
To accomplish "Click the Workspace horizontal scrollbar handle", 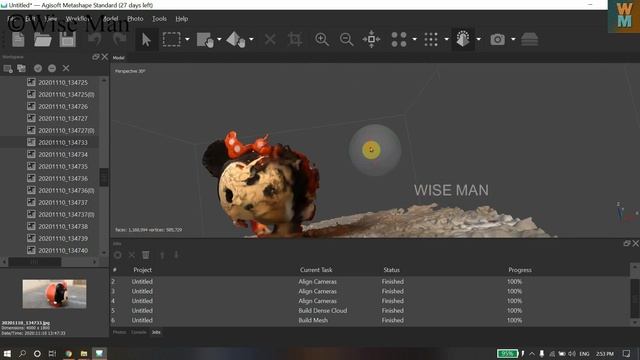I will pyautogui.click(x=35, y=262).
